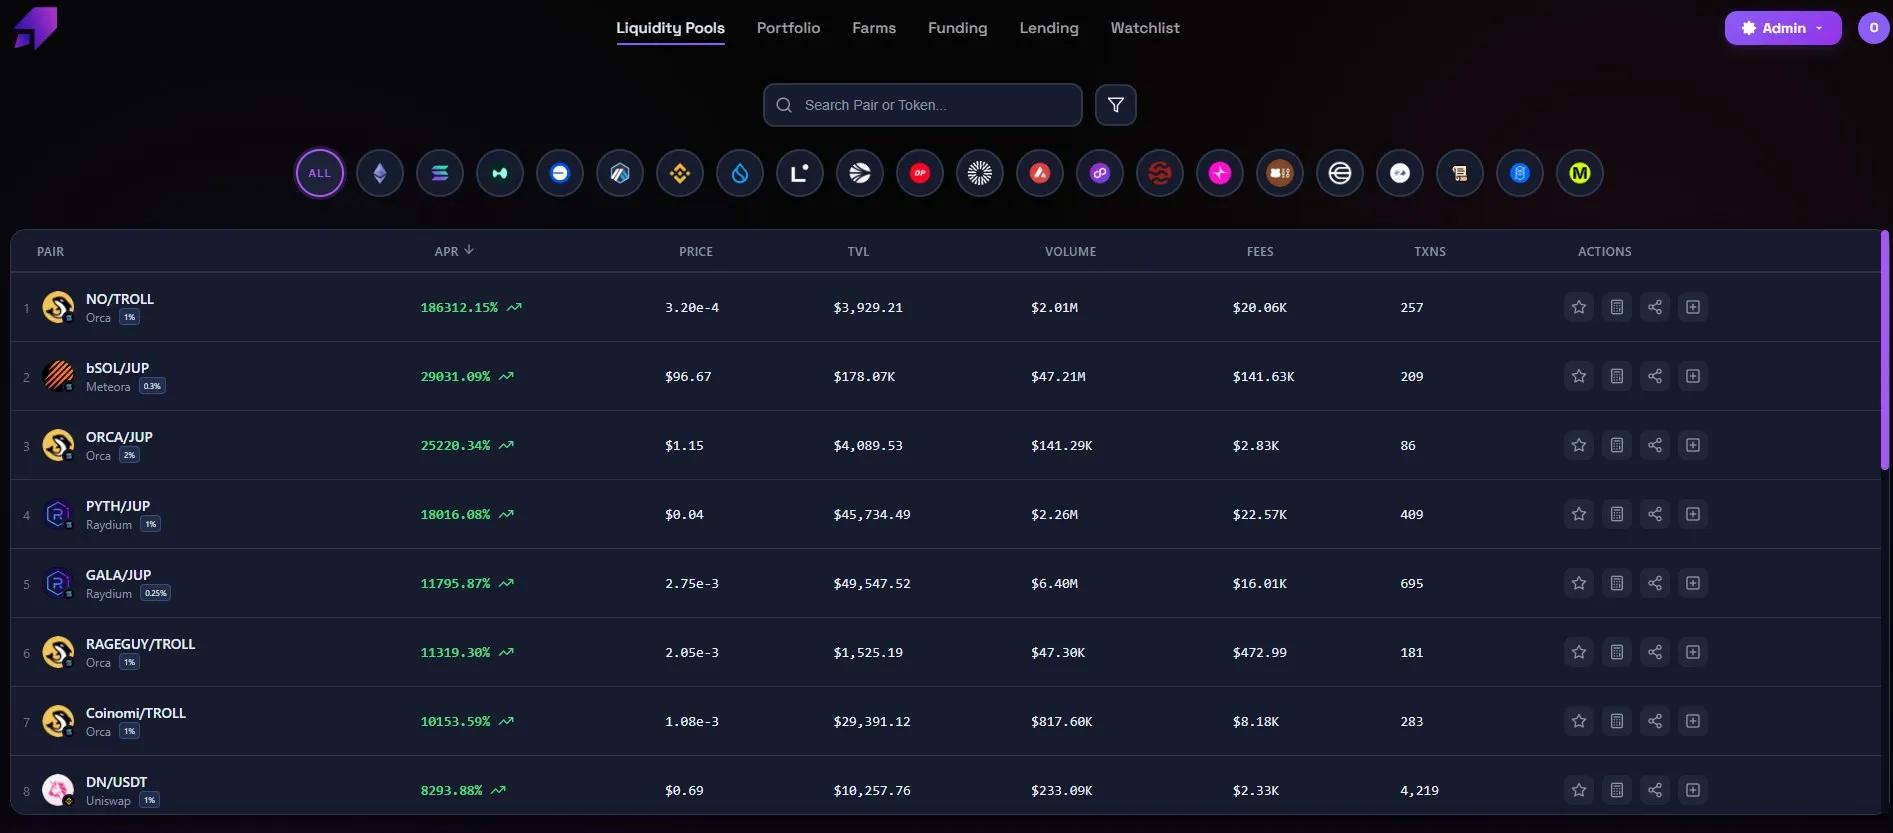
Task: Star the Coinomi/TROLL pool
Action: coord(1579,721)
